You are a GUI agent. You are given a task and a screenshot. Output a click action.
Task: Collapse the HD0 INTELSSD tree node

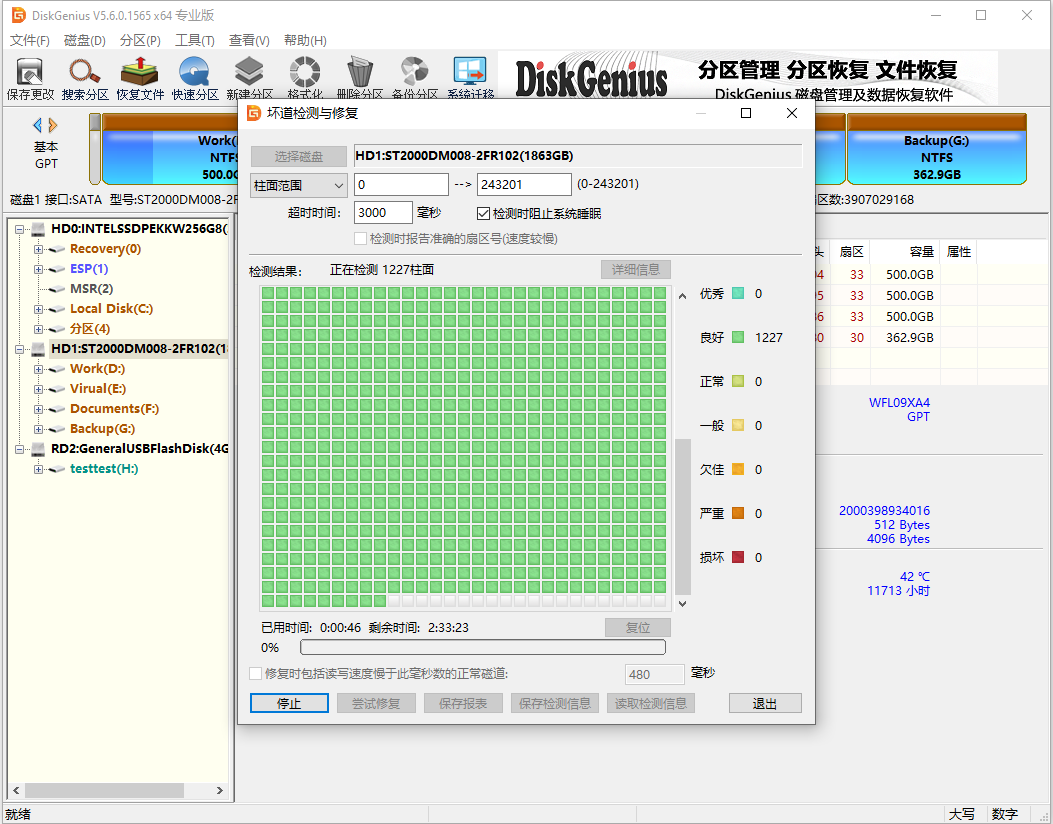pos(19,230)
